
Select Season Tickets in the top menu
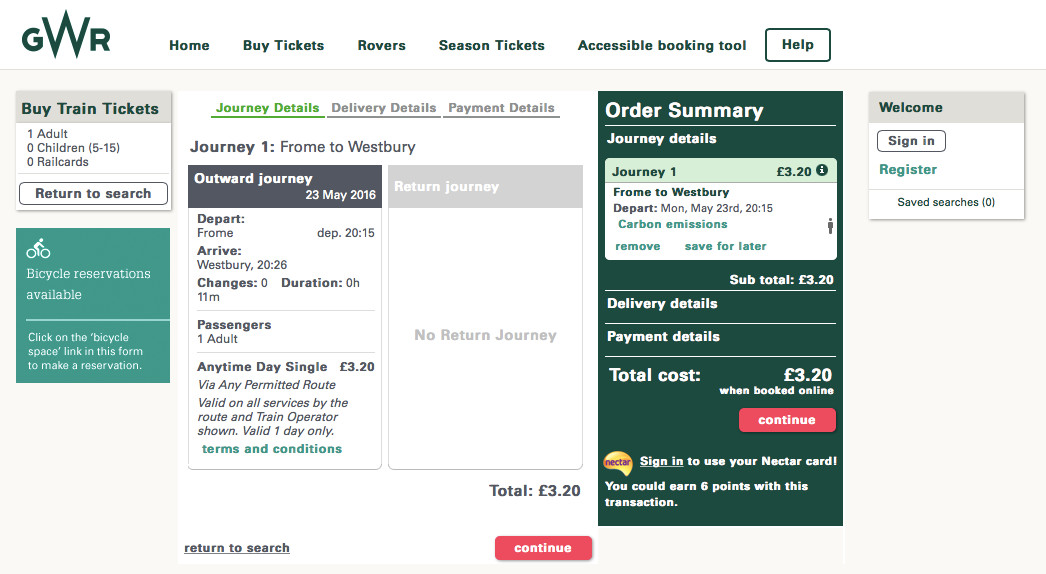[x=491, y=45]
